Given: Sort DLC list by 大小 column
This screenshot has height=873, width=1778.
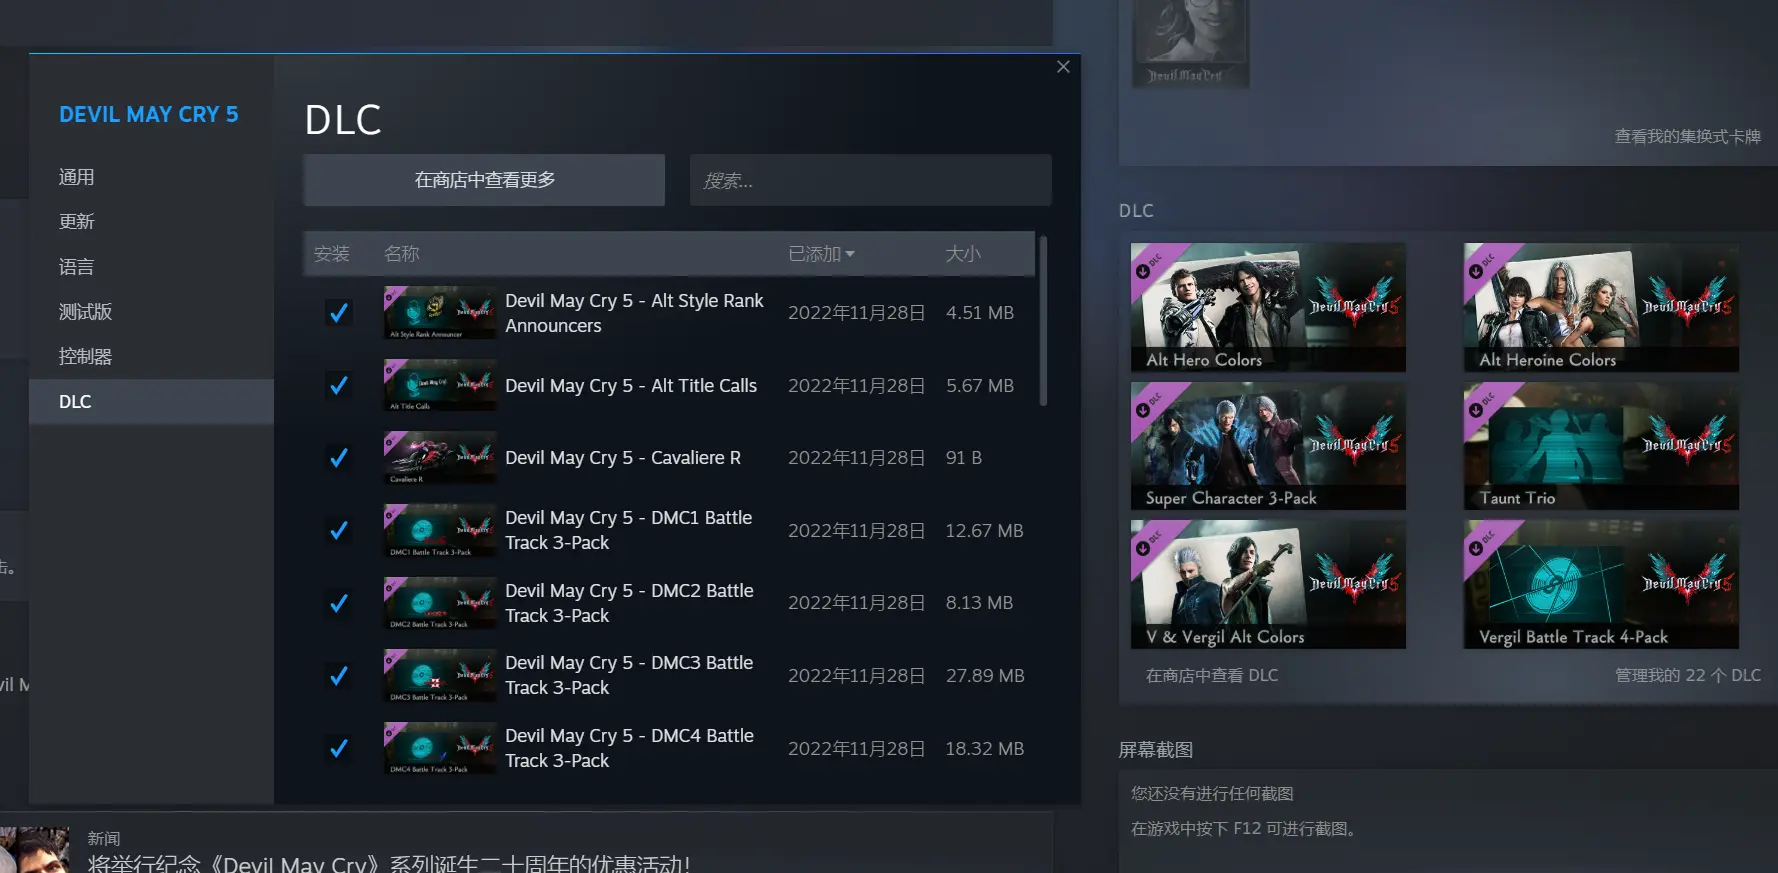Looking at the screenshot, I should (x=963, y=254).
